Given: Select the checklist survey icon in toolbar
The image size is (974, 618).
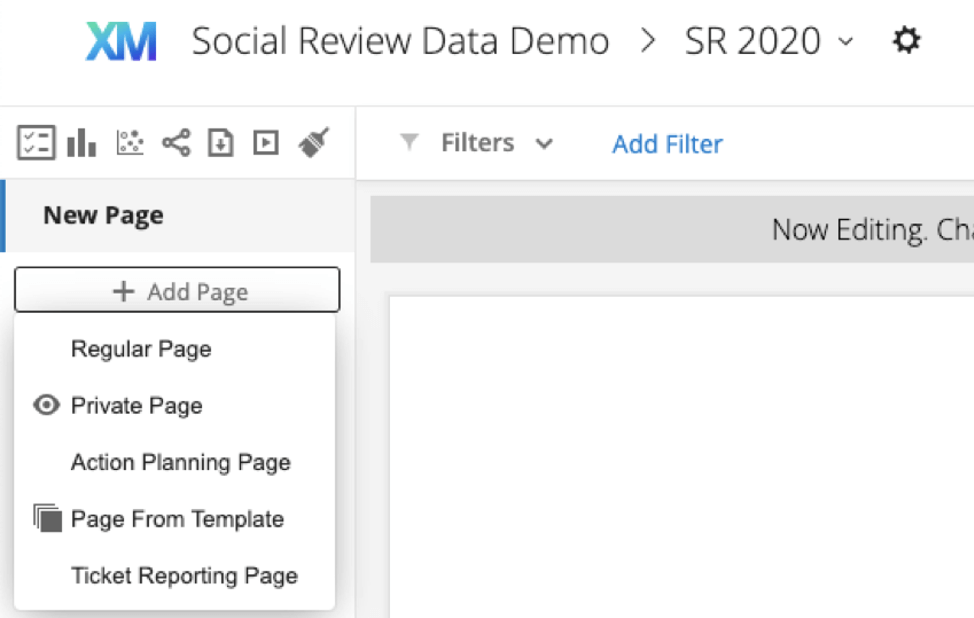Looking at the screenshot, I should [x=37, y=142].
